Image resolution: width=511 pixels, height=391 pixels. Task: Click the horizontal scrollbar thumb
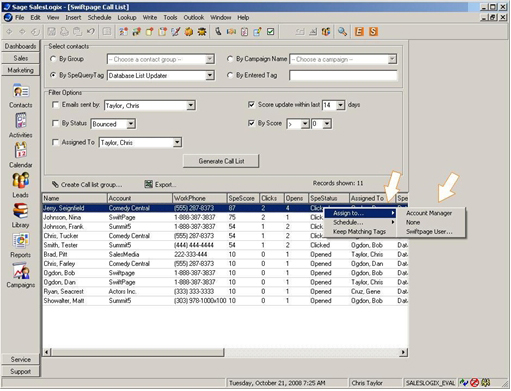137,352
